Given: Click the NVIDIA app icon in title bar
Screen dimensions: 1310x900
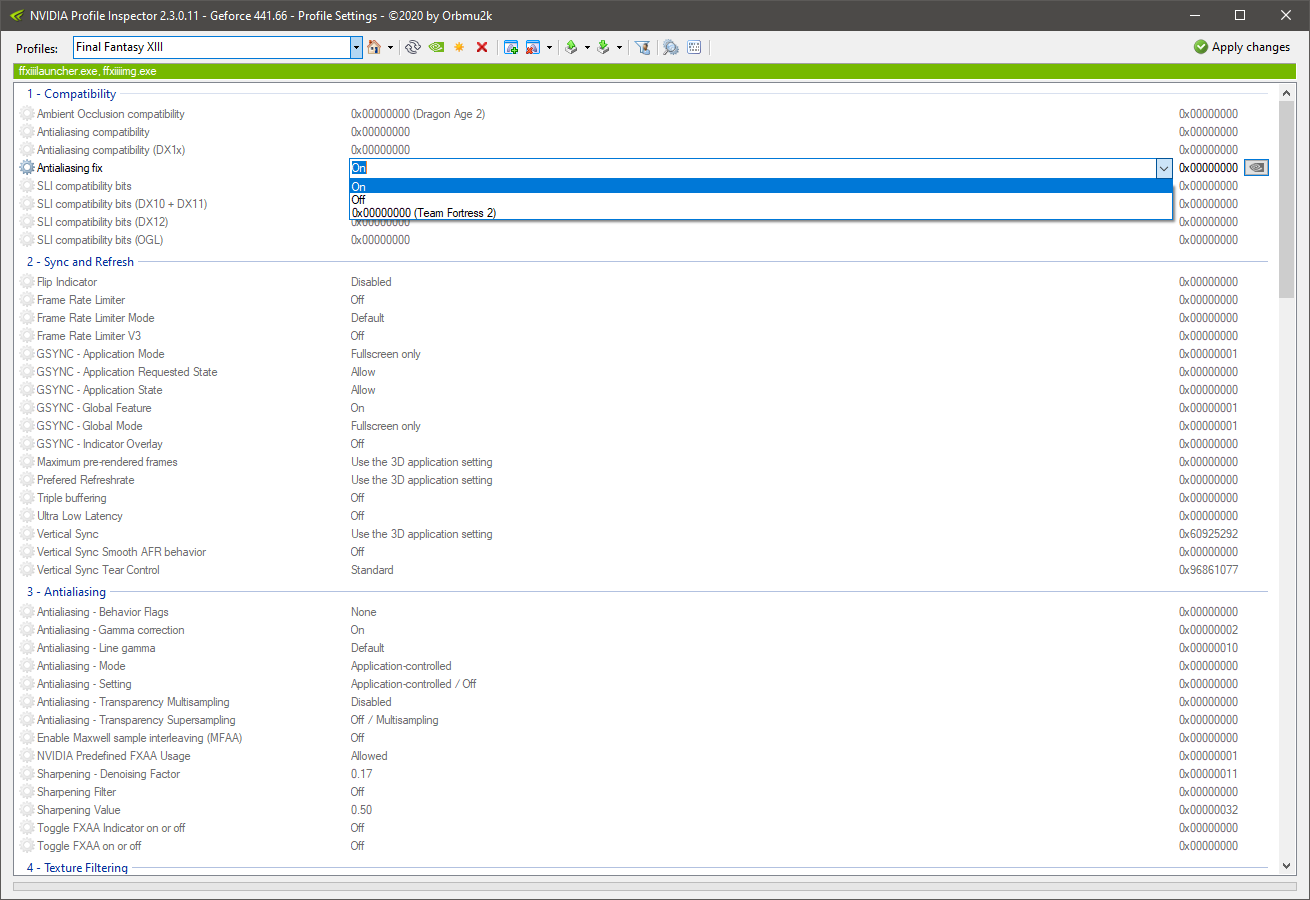Looking at the screenshot, I should (x=16, y=15).
